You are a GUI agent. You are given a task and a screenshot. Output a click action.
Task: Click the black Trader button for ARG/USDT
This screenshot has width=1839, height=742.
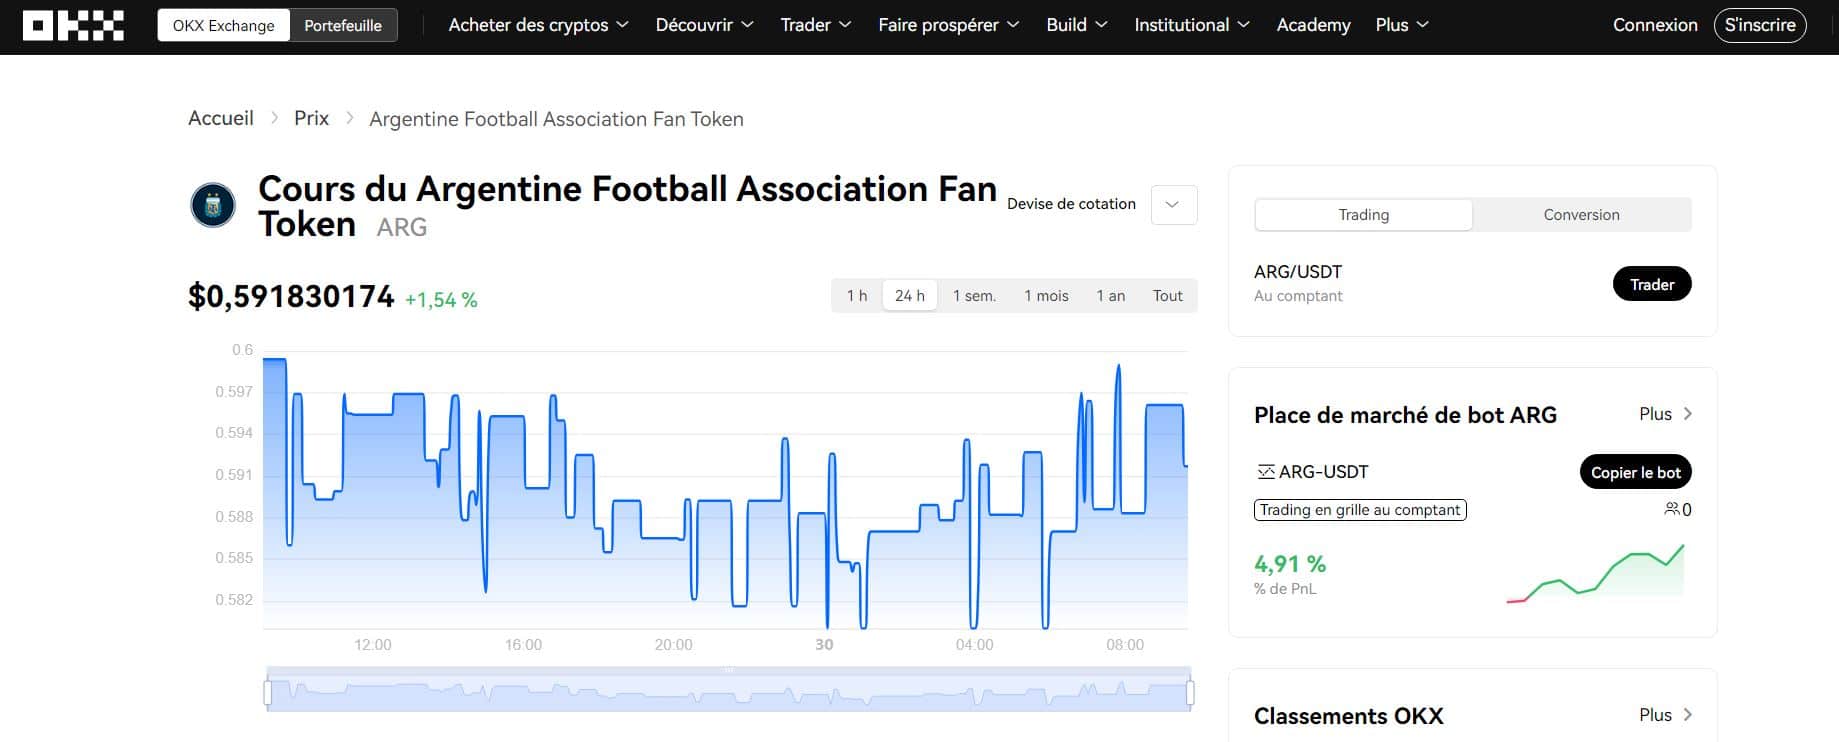coord(1652,284)
